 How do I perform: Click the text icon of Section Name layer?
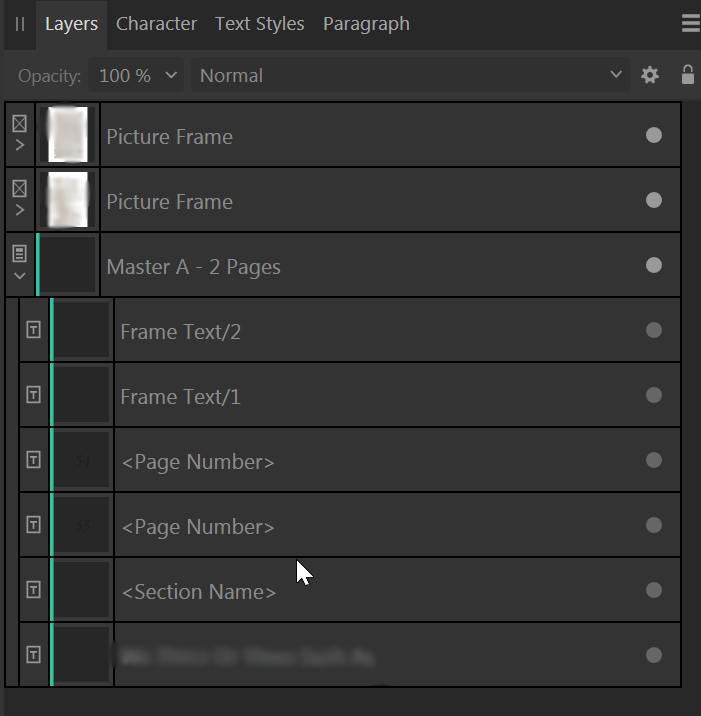[x=33, y=590]
